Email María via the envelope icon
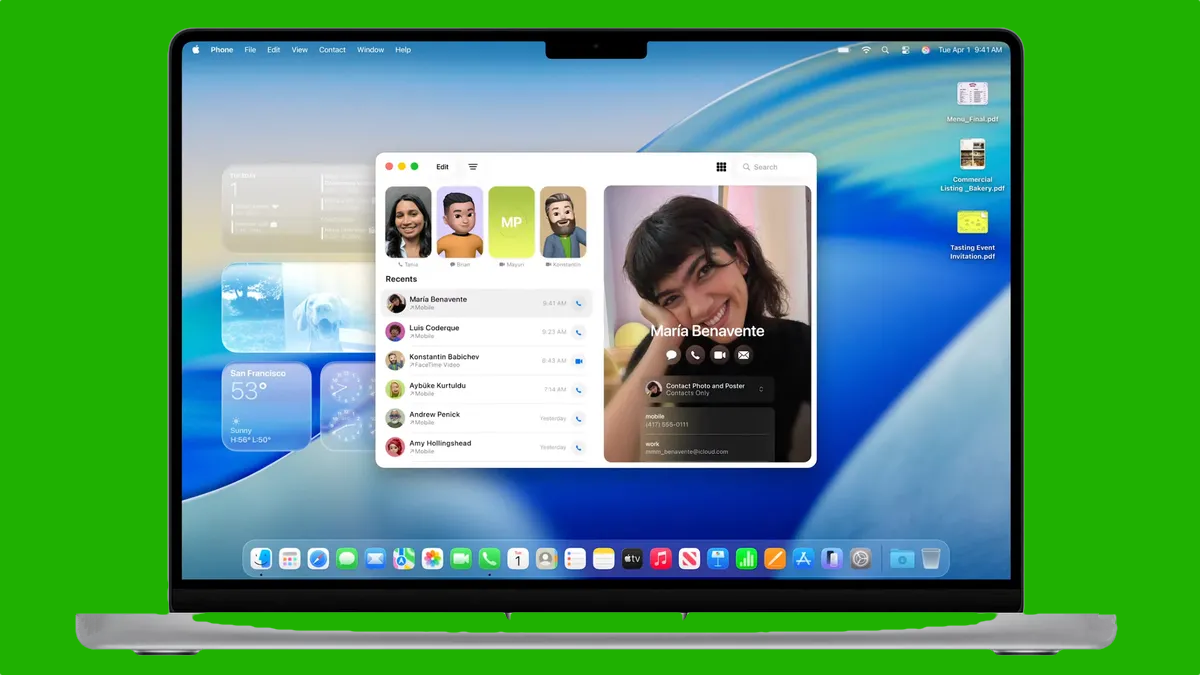 (743, 355)
